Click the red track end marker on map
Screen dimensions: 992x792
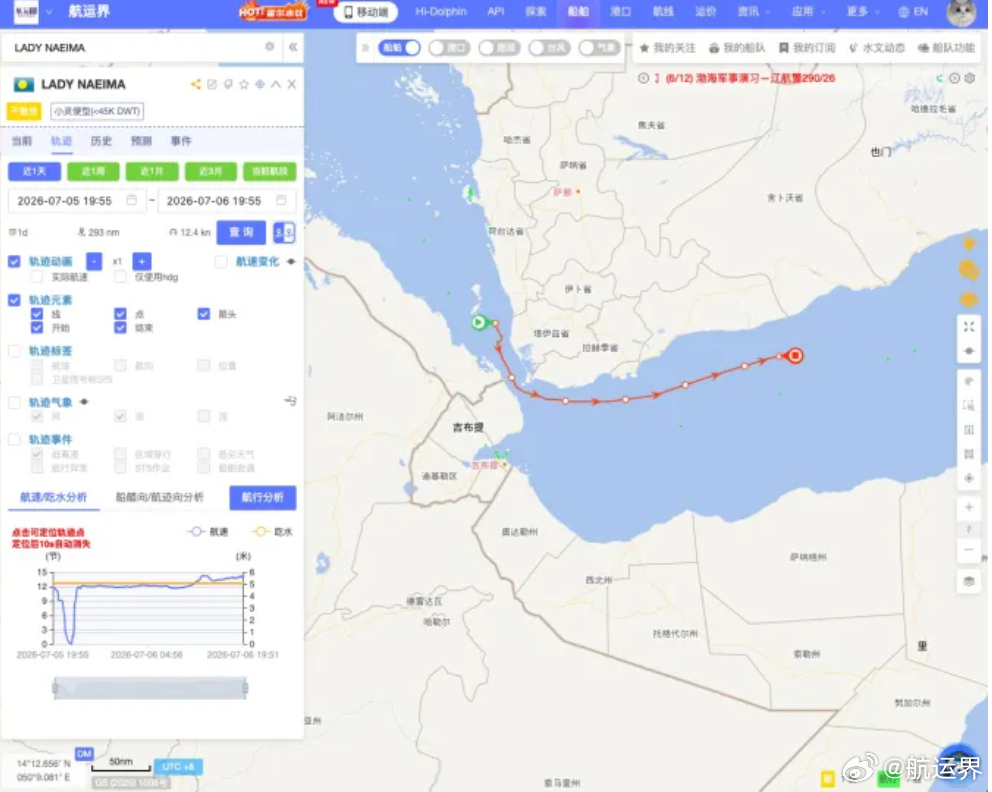[x=795, y=356]
